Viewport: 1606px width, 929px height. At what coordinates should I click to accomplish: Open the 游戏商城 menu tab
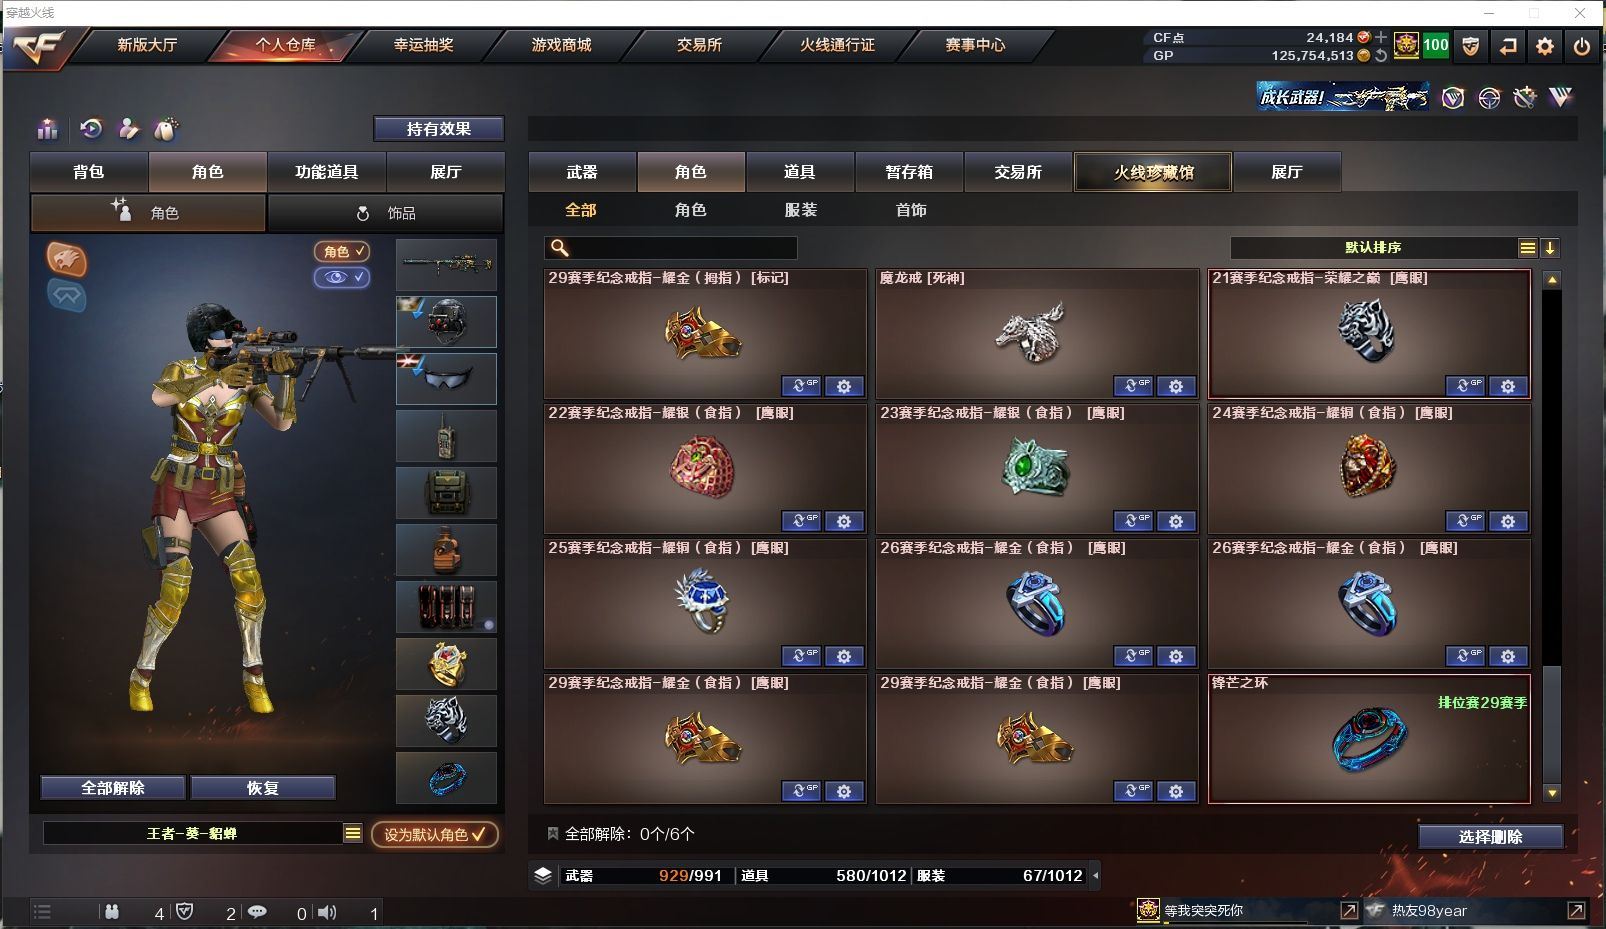tap(561, 45)
